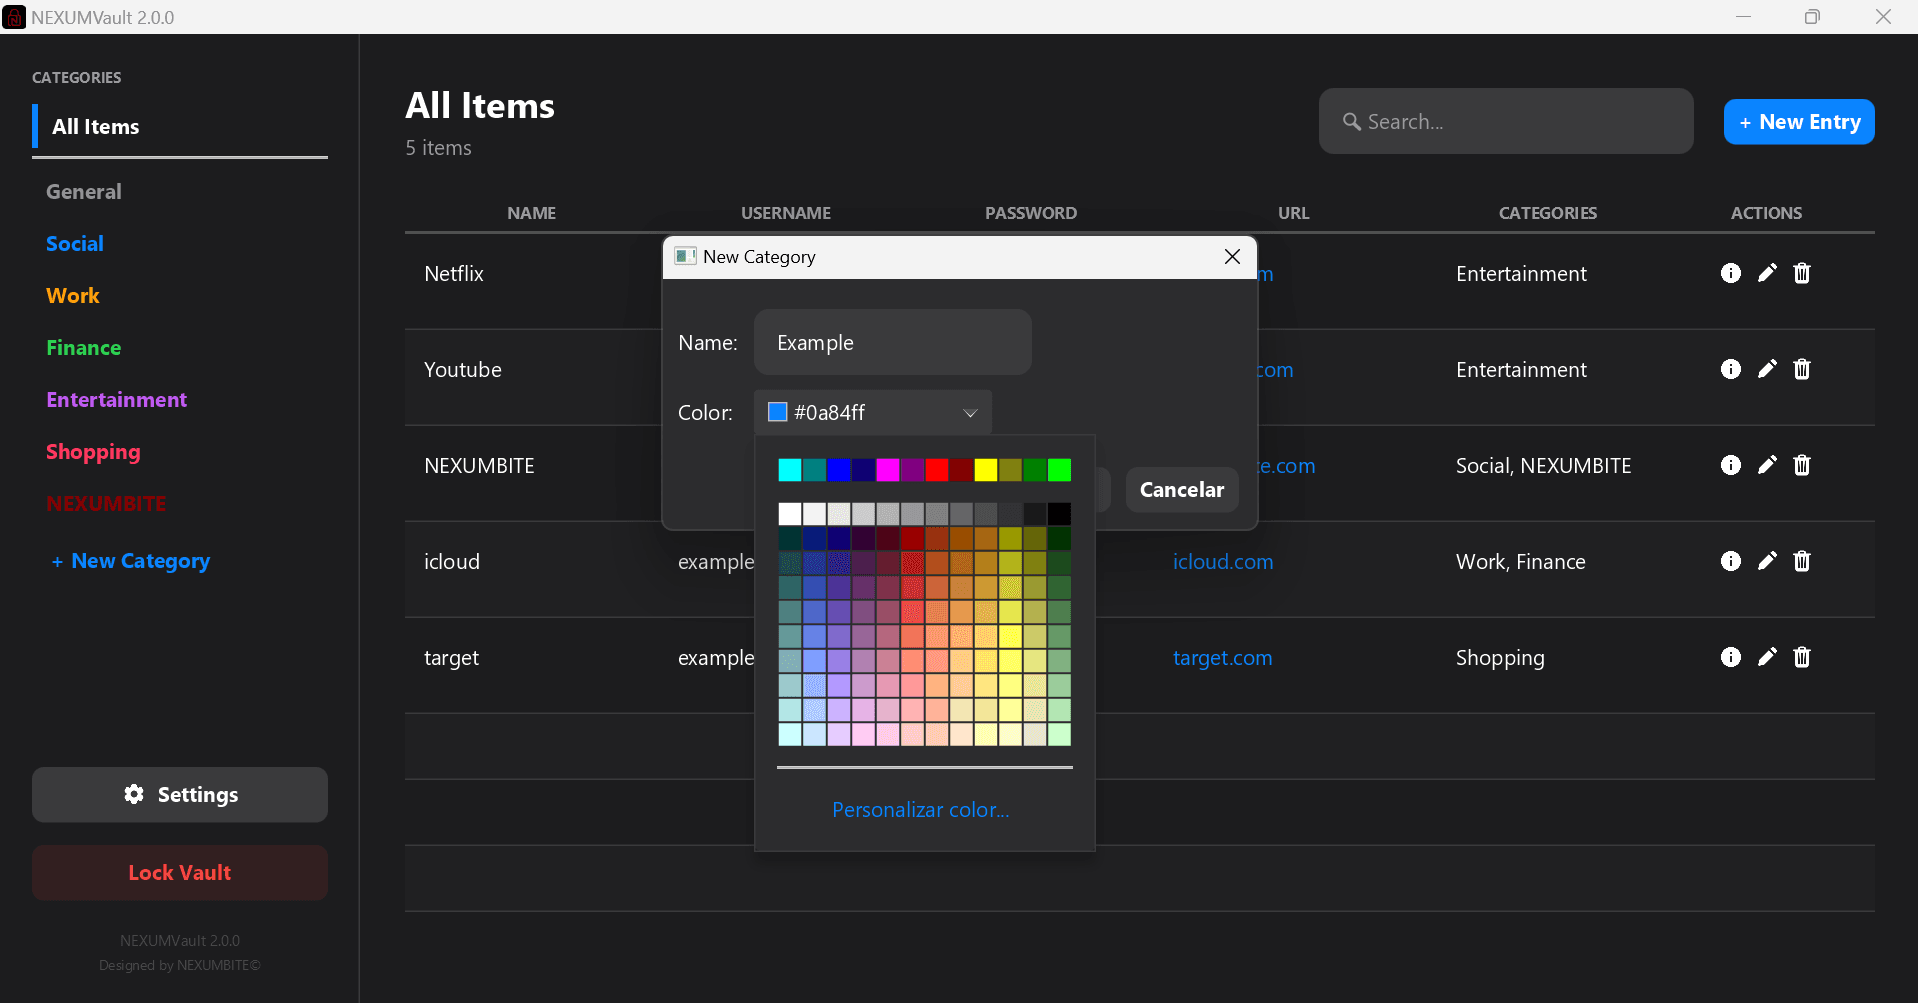Viewport: 1918px width, 1003px height.
Task: Switch to the Entertainment category
Action: pos(116,399)
